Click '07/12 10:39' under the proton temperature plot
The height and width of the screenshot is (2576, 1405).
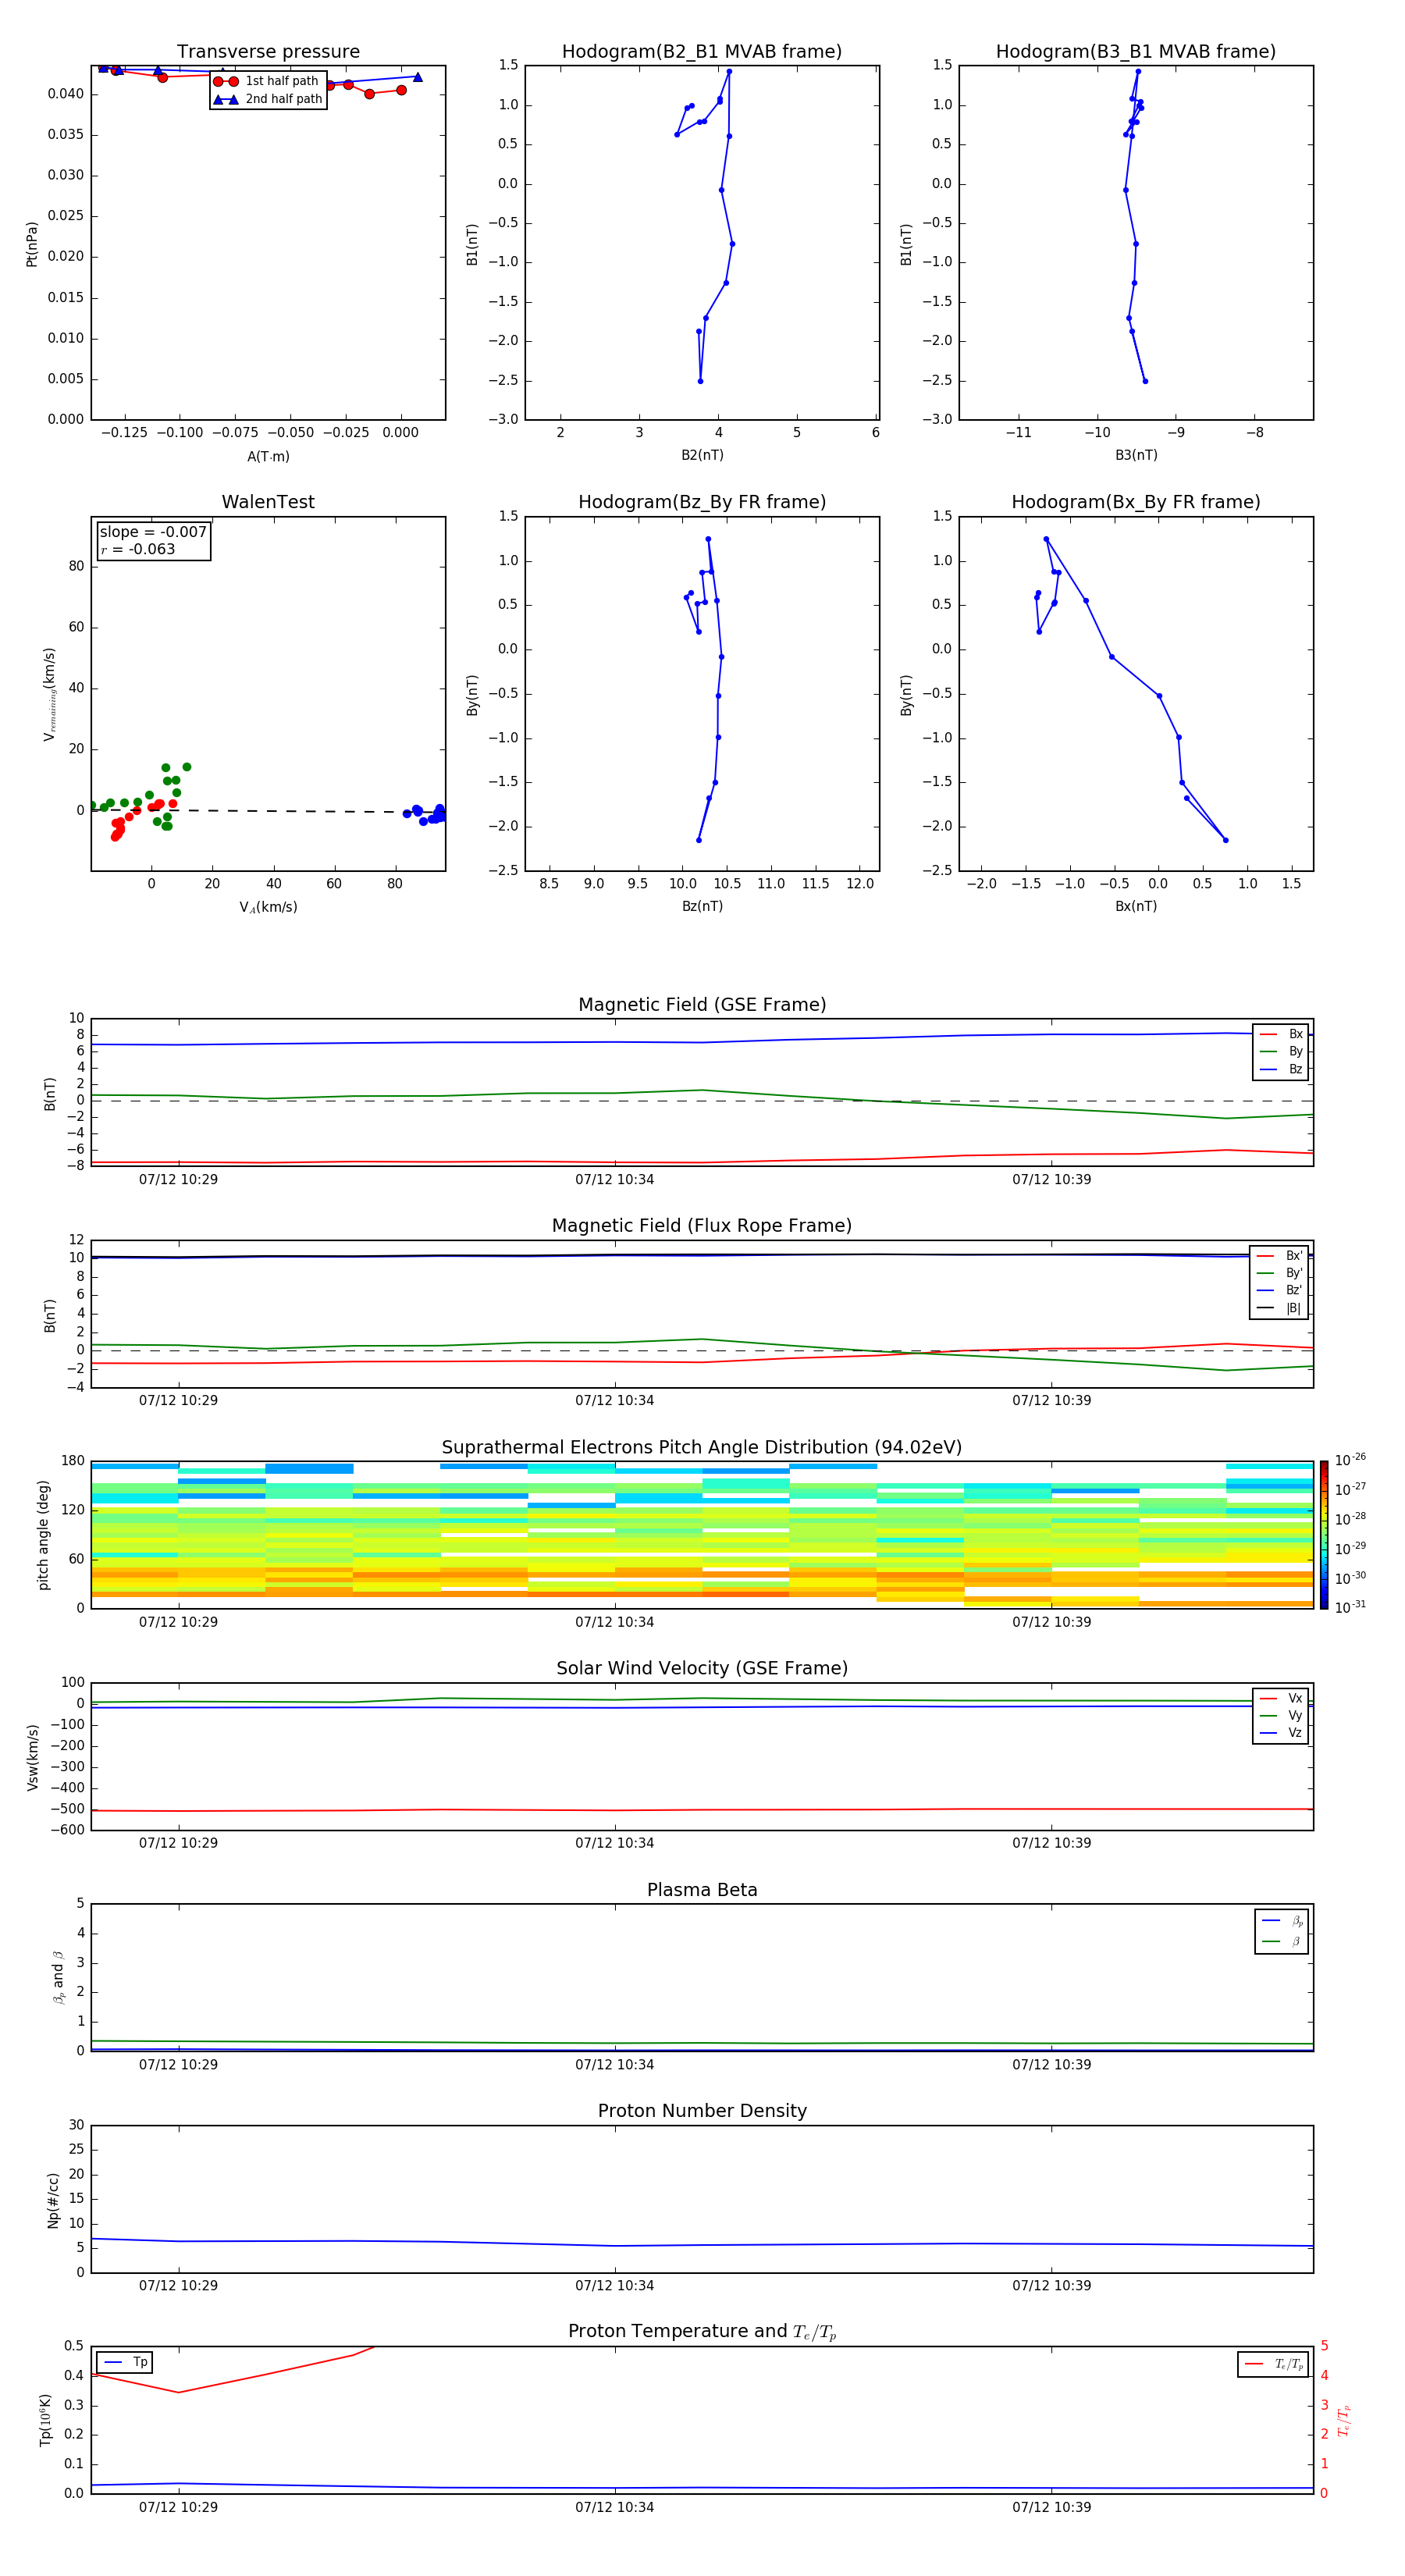1051,2507
